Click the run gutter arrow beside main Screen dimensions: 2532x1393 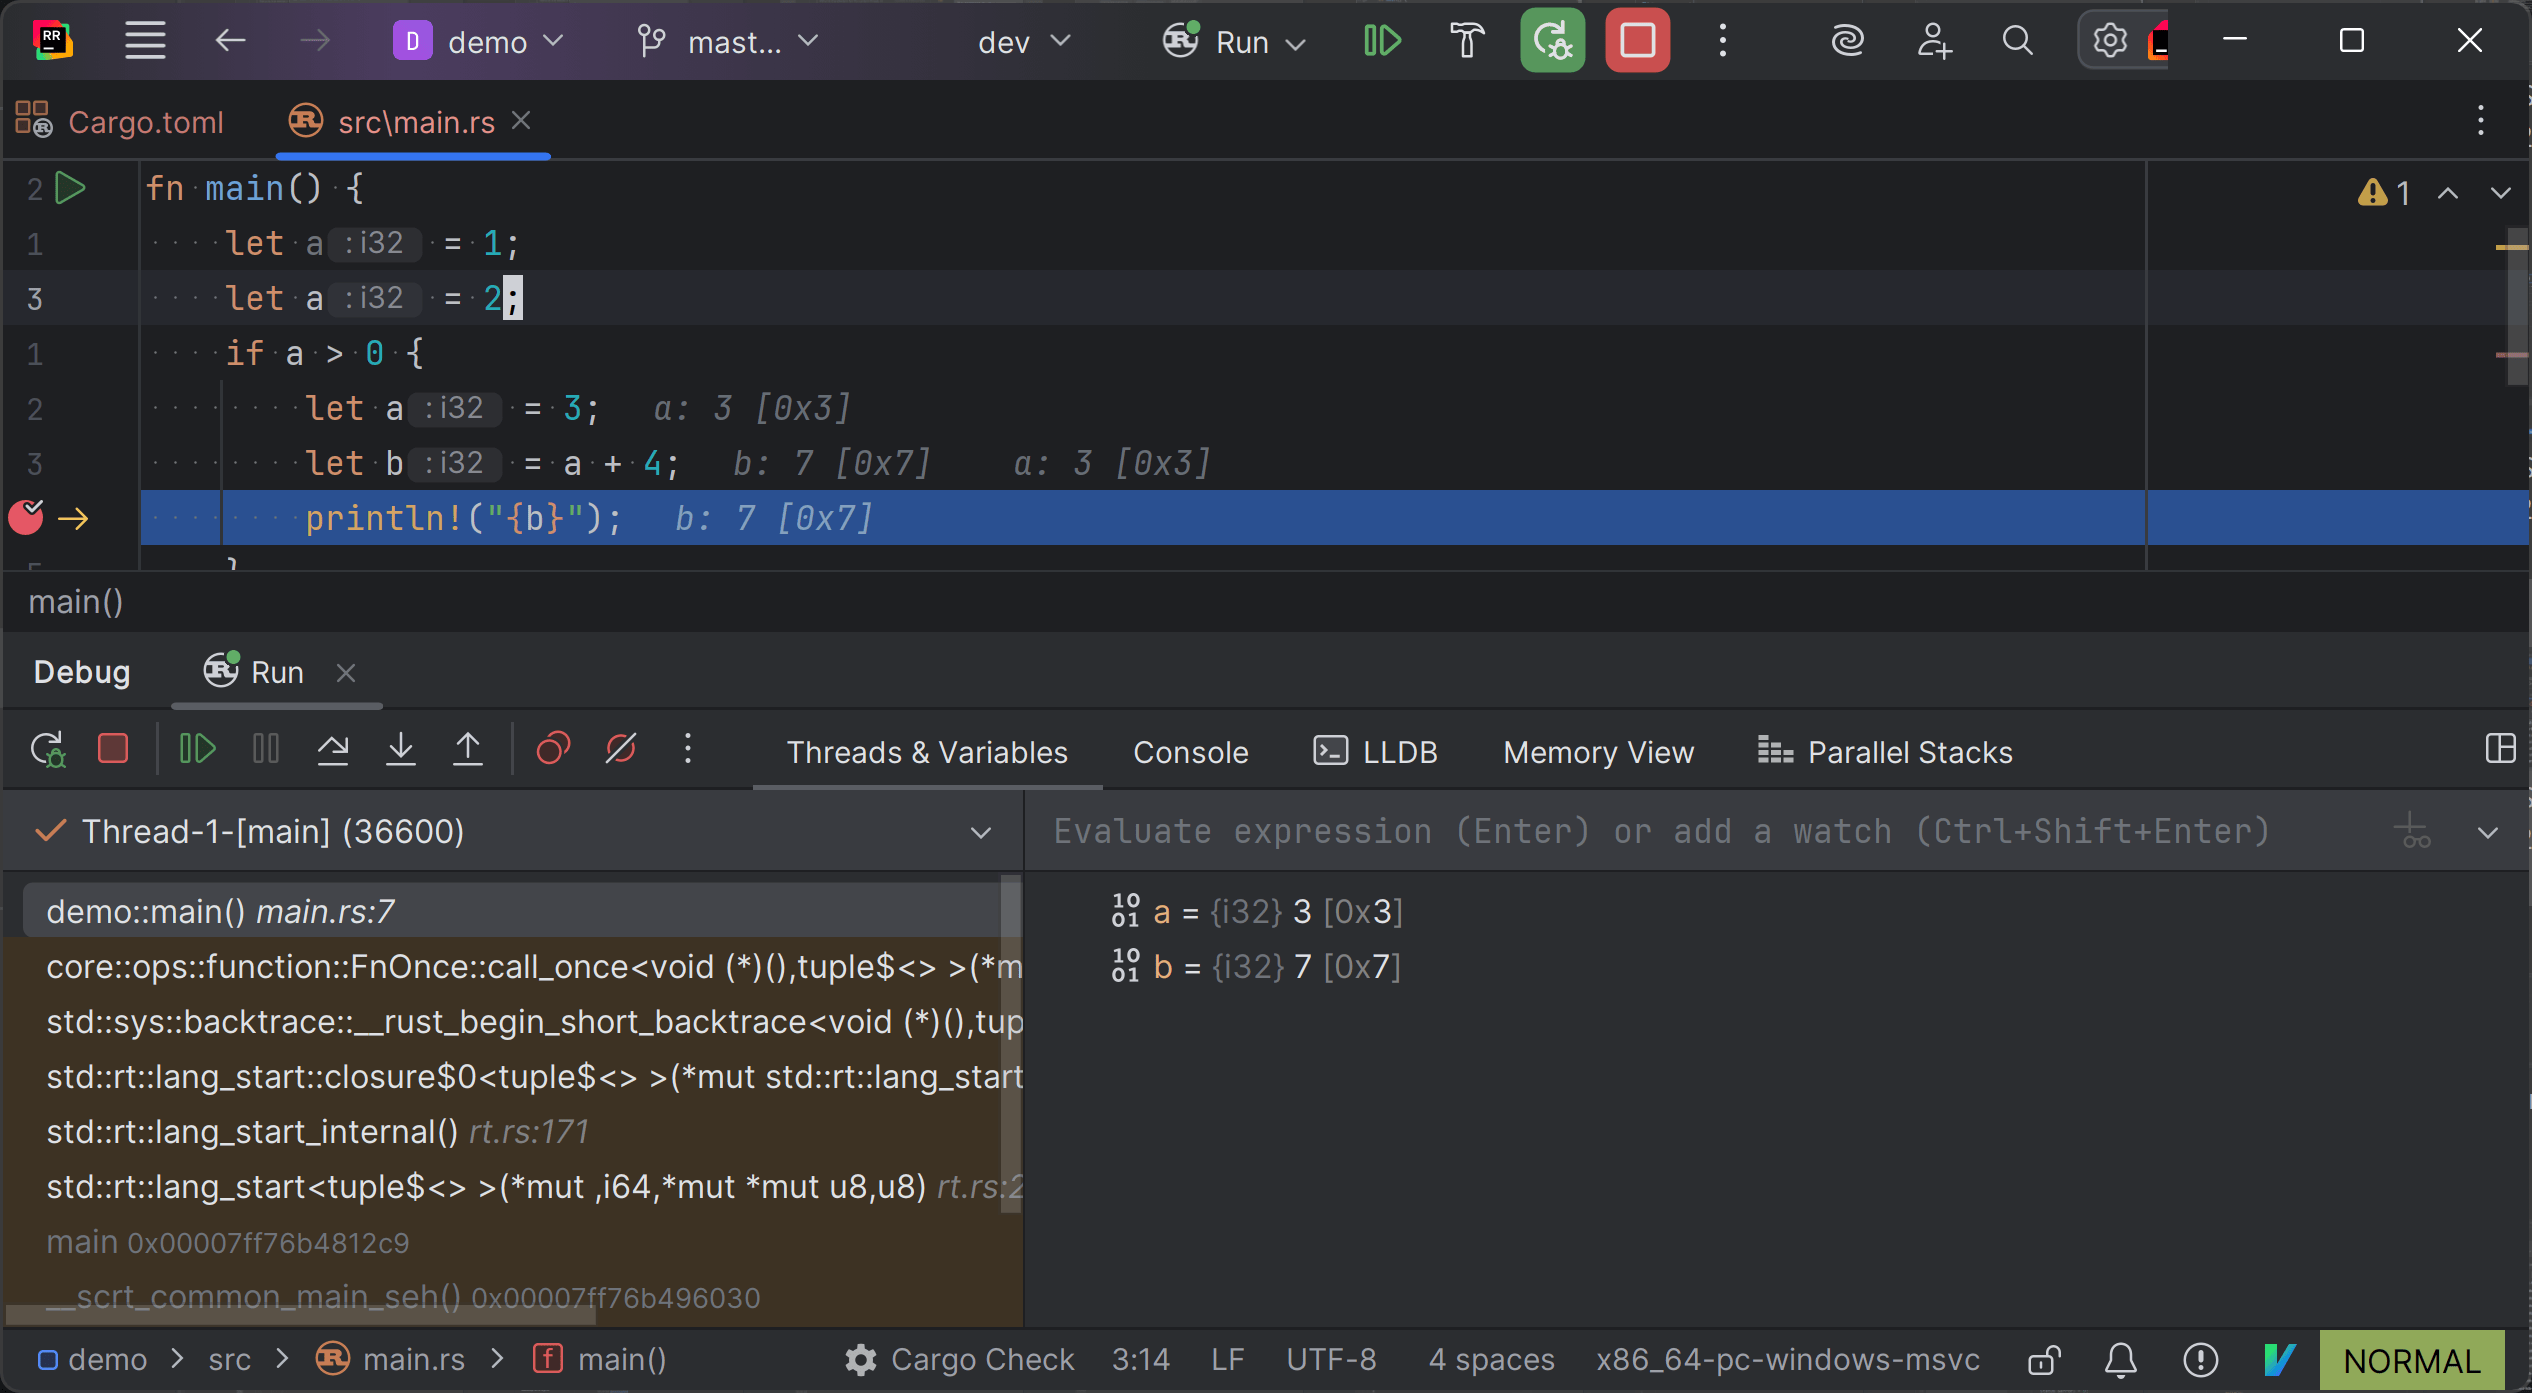(70, 188)
